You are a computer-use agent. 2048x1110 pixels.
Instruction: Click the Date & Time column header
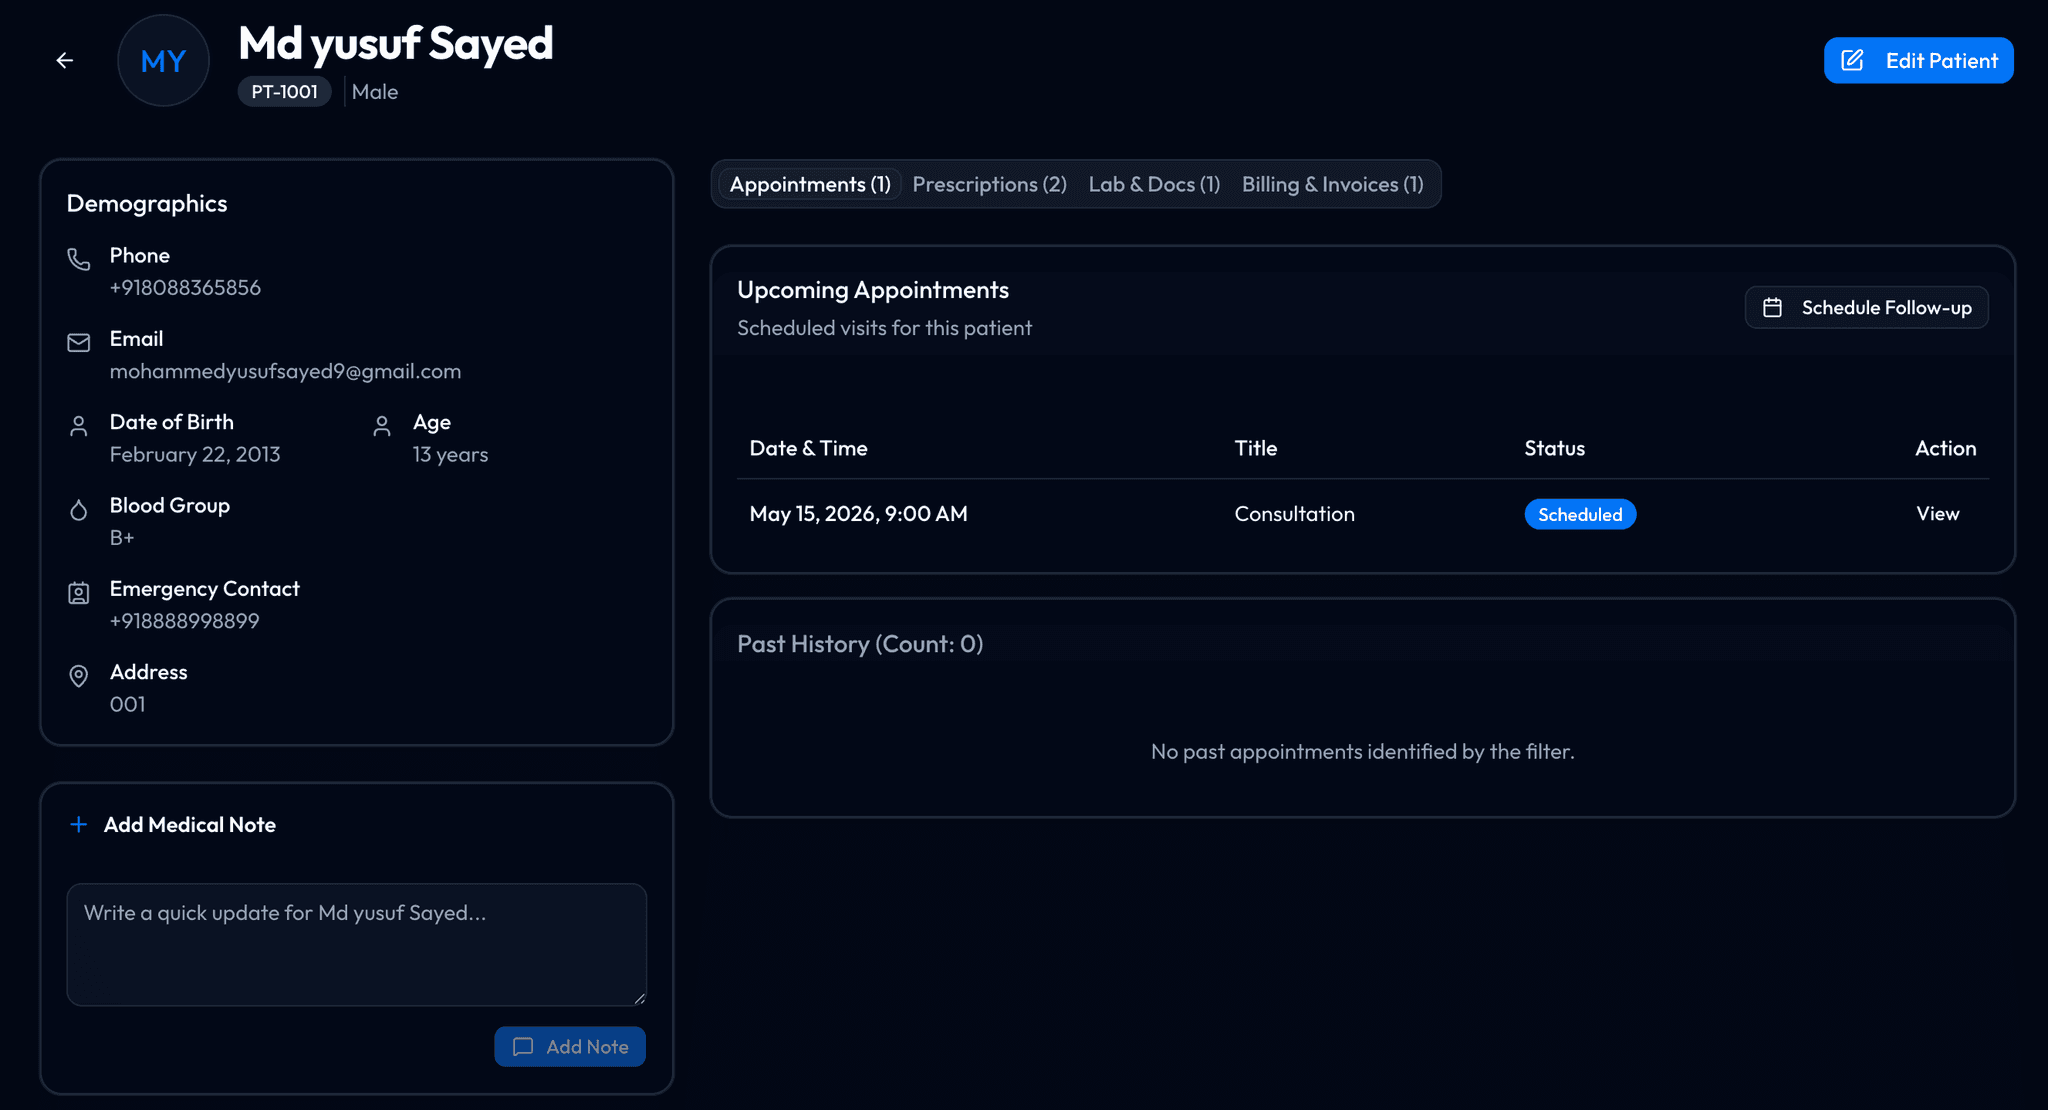click(808, 449)
